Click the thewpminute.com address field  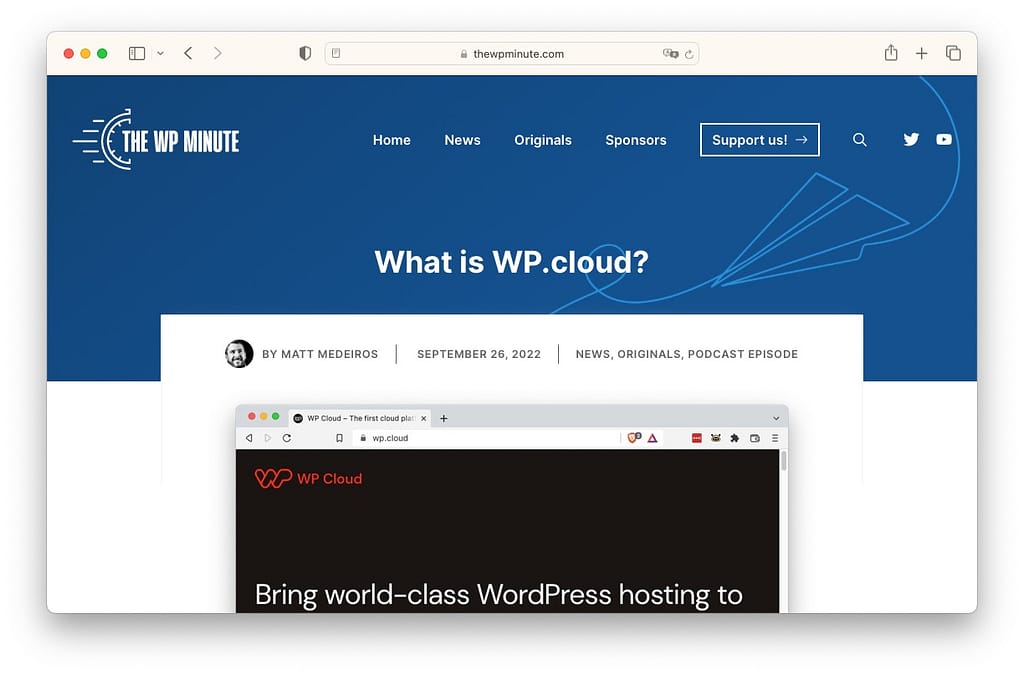click(512, 54)
